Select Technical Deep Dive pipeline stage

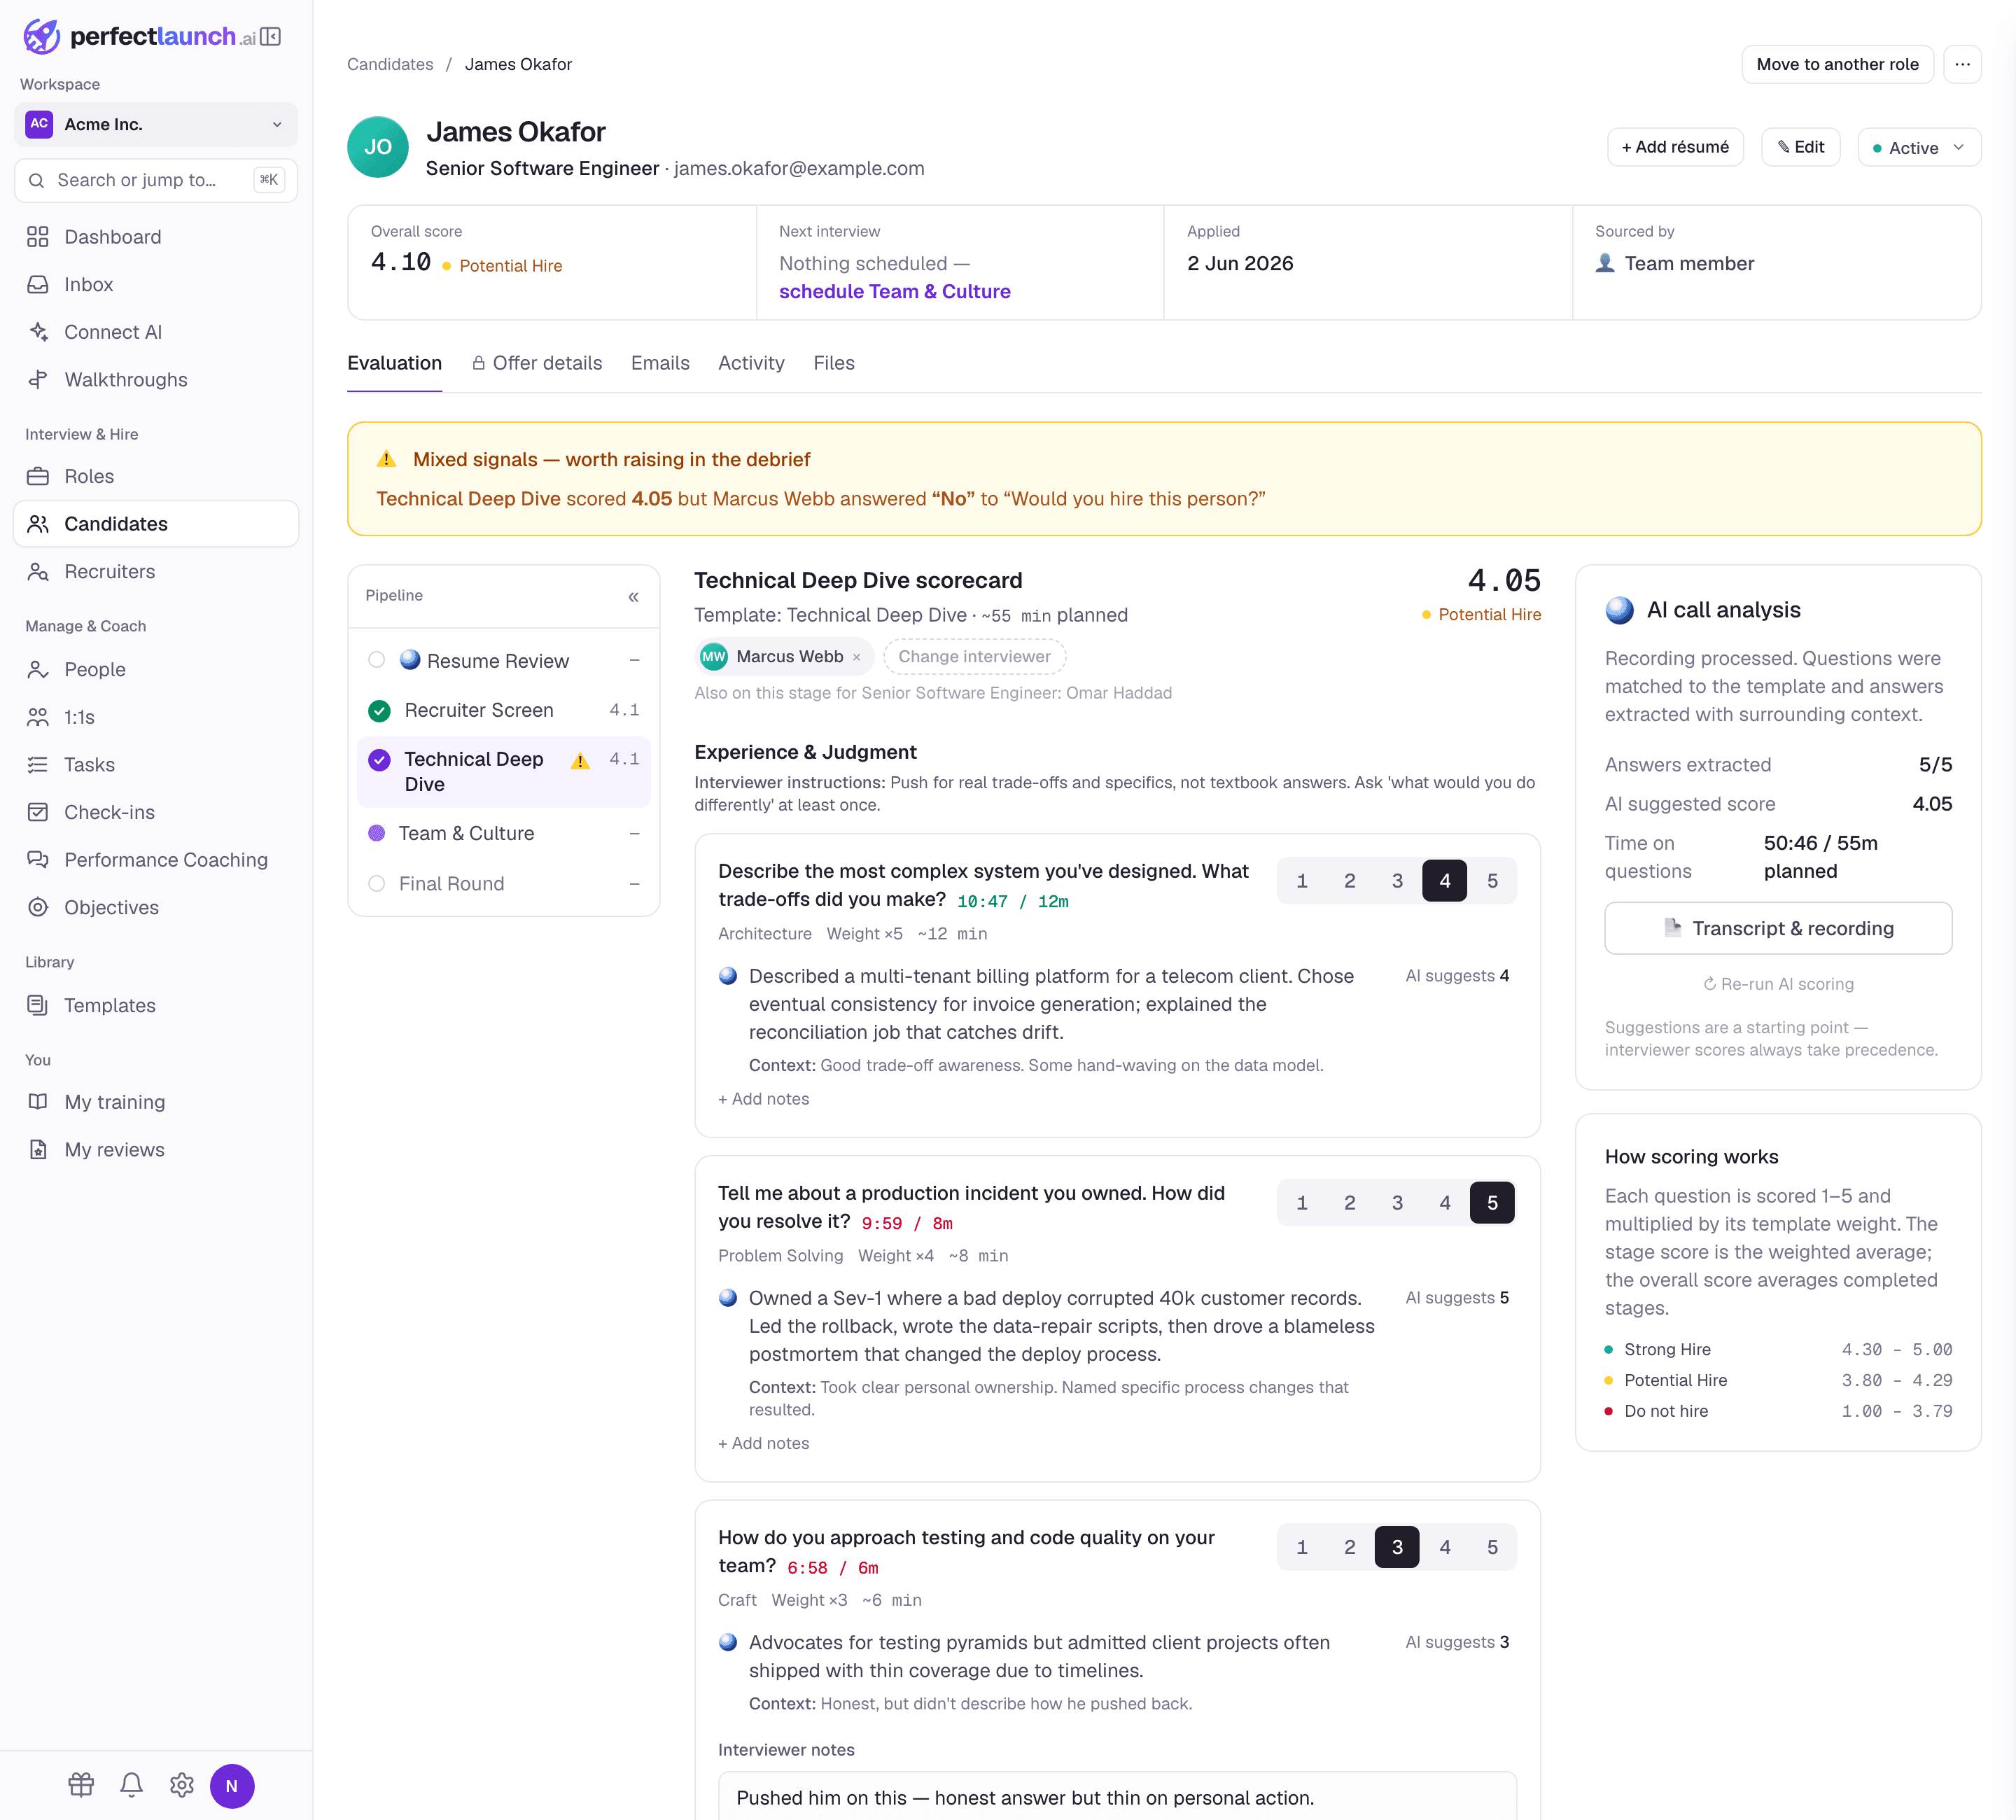click(x=504, y=772)
